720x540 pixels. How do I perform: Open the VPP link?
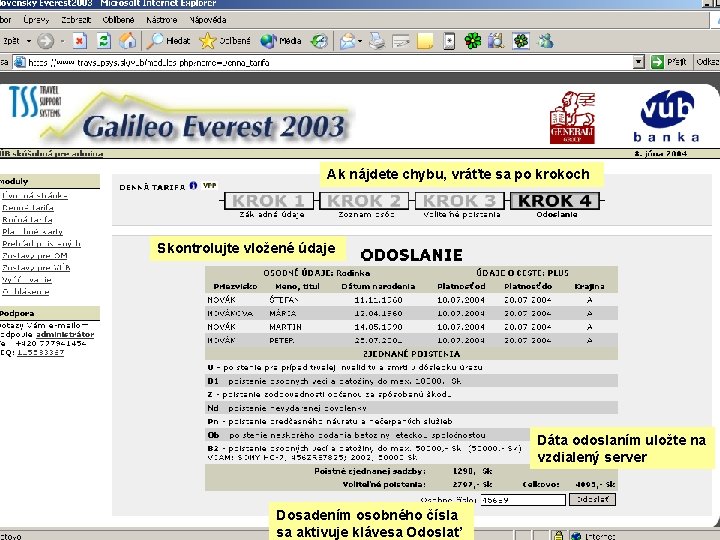(x=210, y=186)
